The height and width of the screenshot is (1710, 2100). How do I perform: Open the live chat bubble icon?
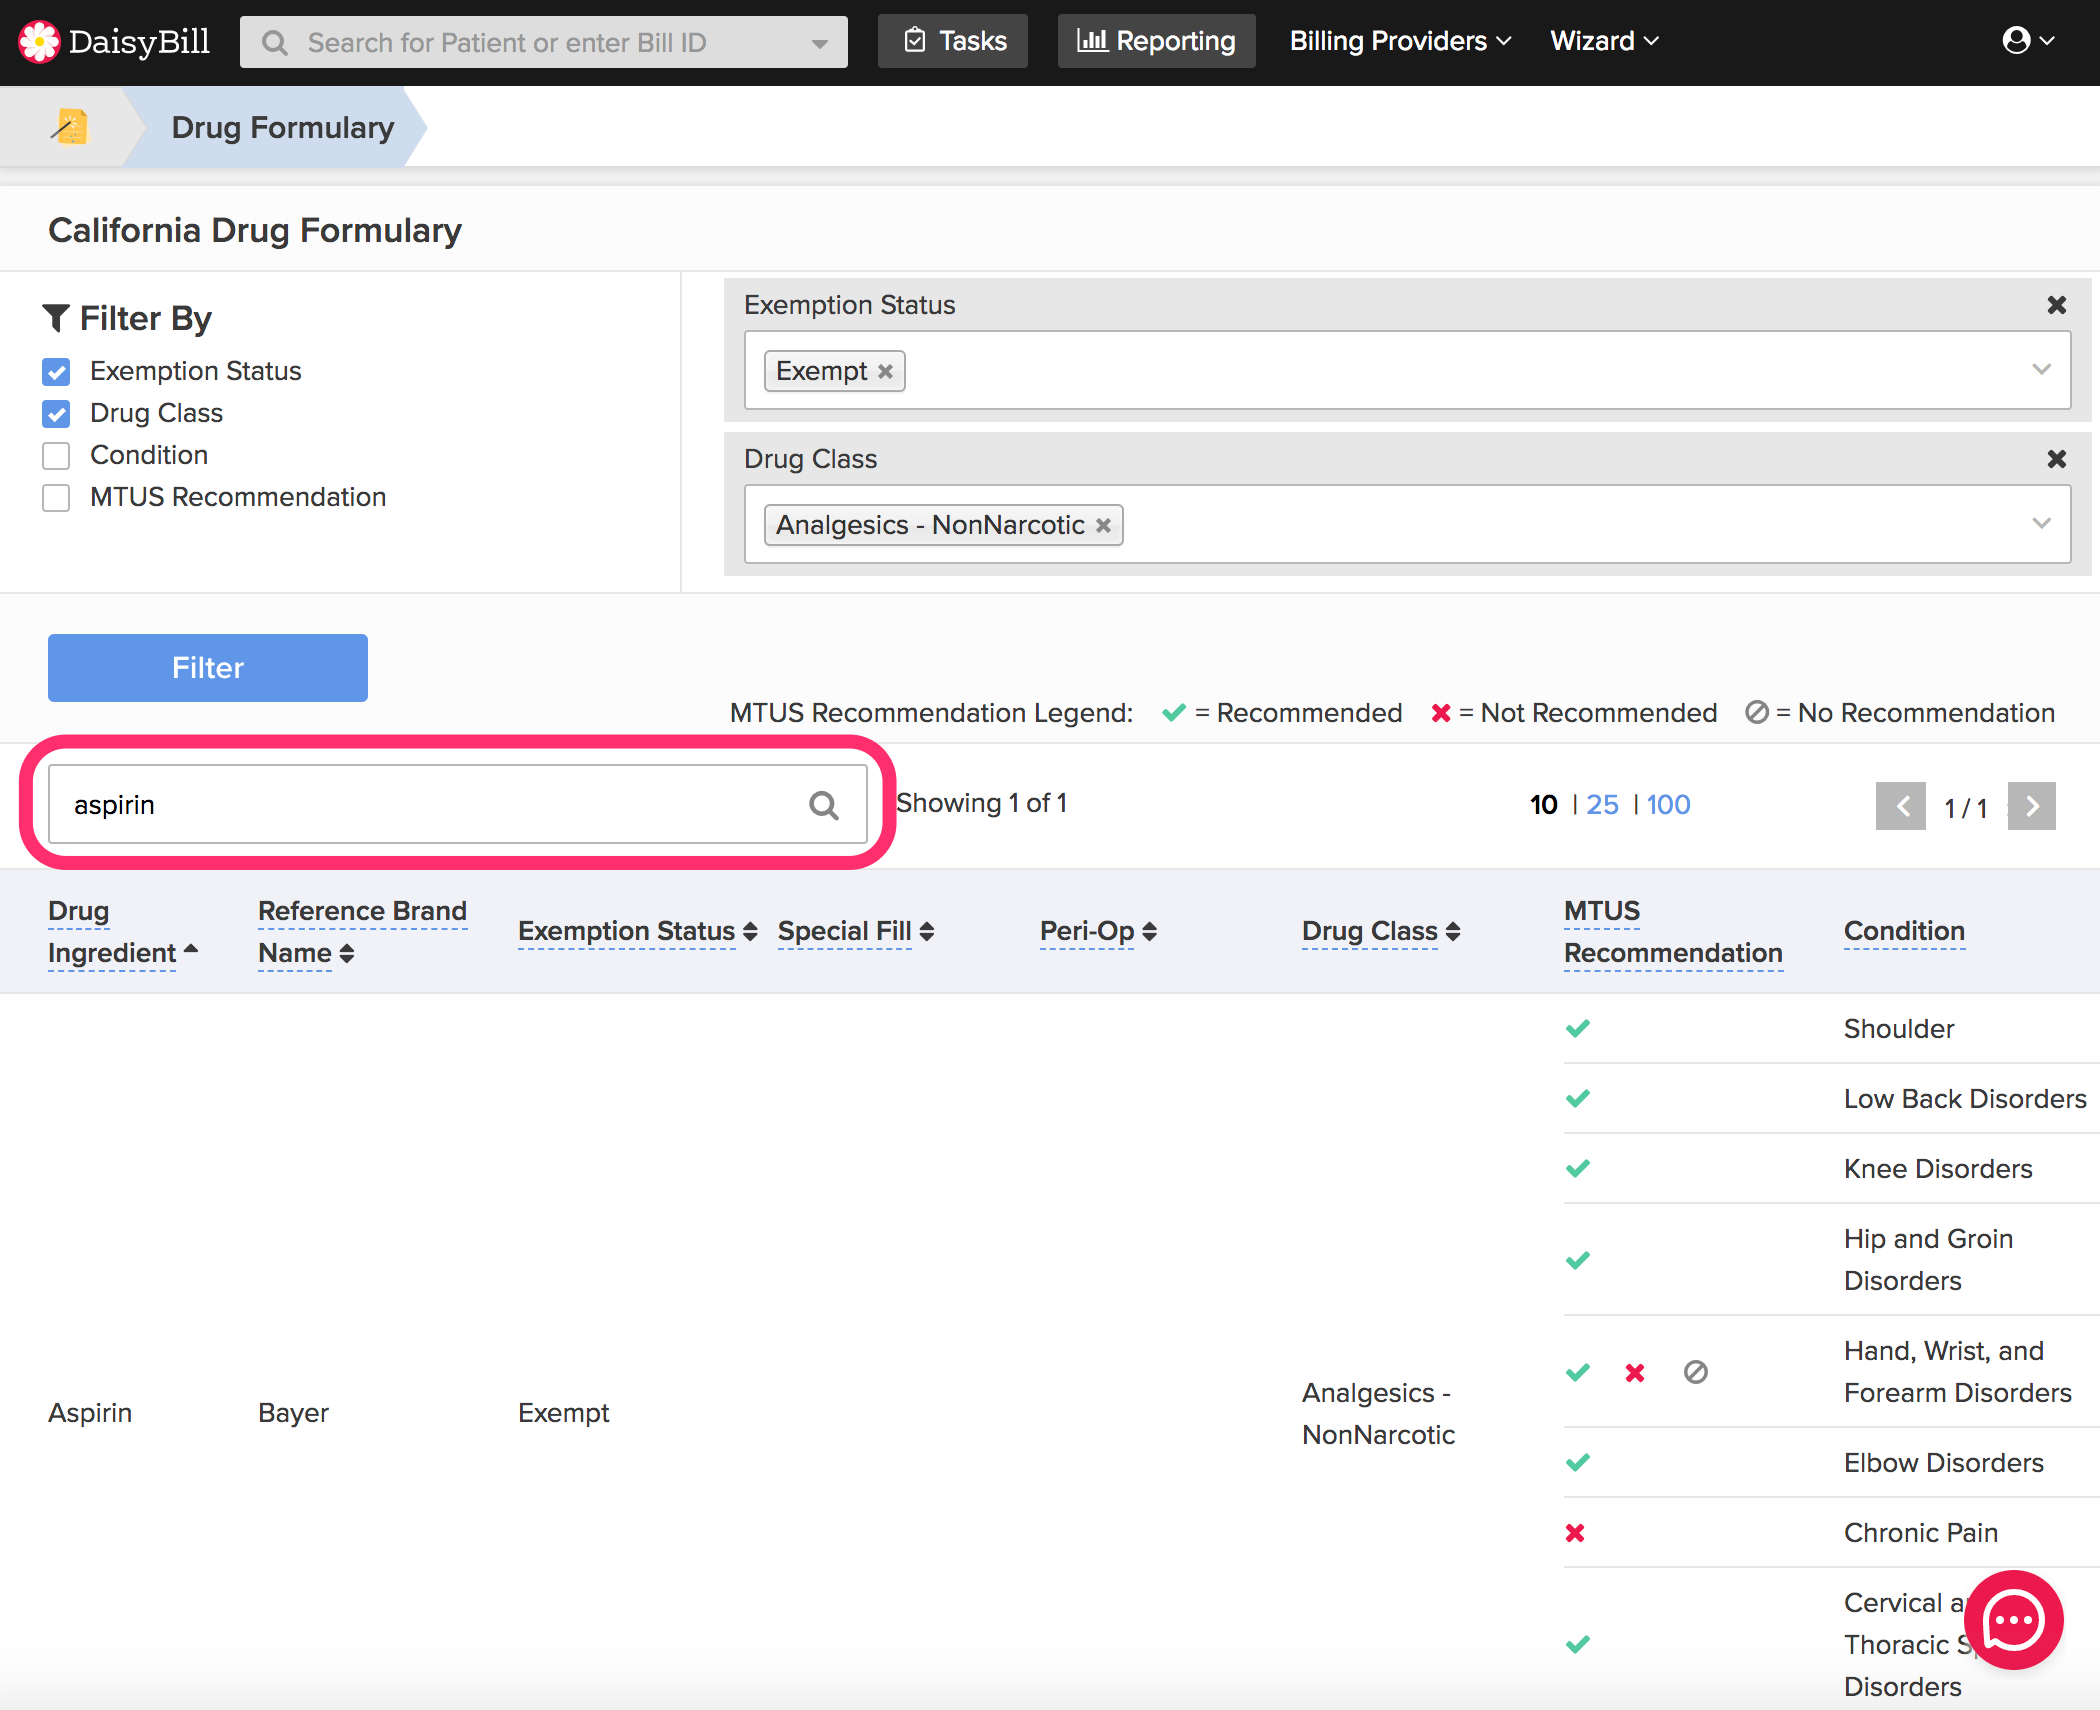pyautogui.click(x=2013, y=1619)
